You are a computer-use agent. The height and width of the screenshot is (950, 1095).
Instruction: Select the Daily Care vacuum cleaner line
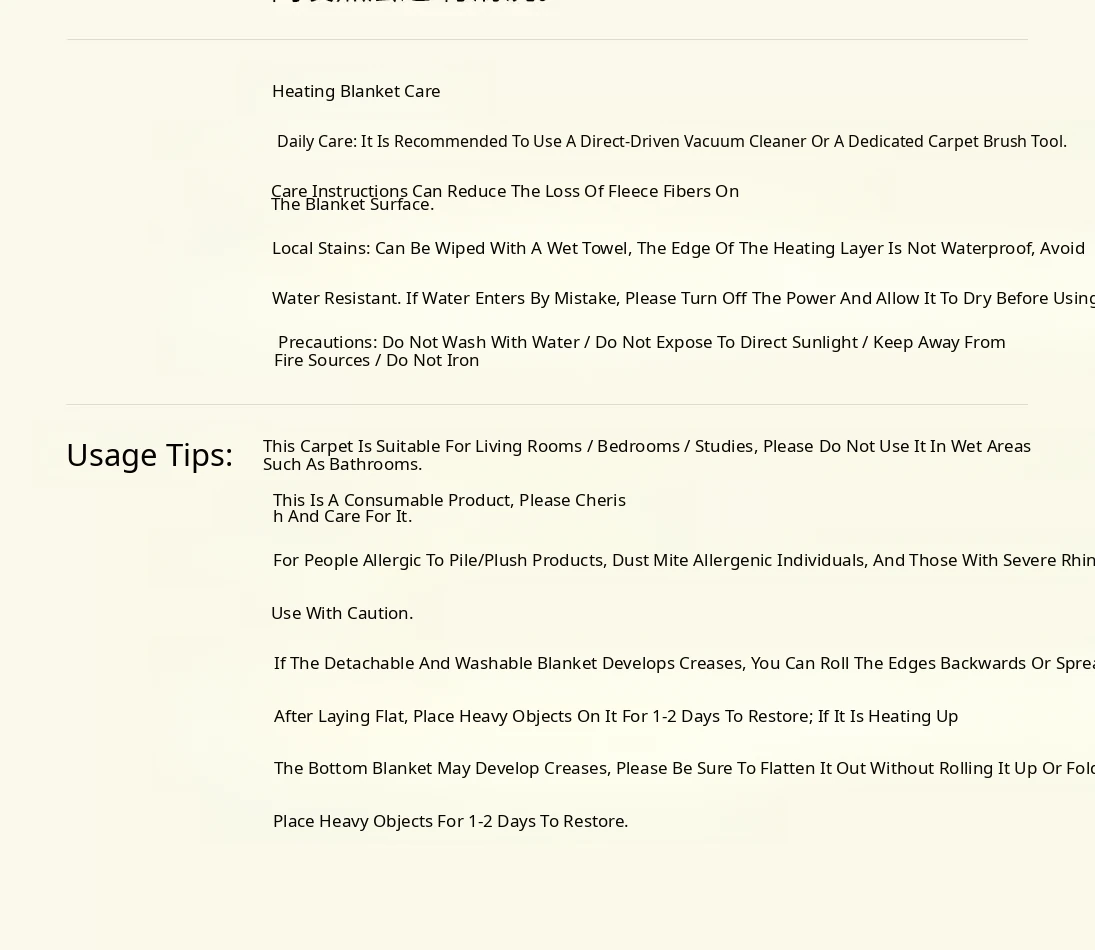pos(671,141)
